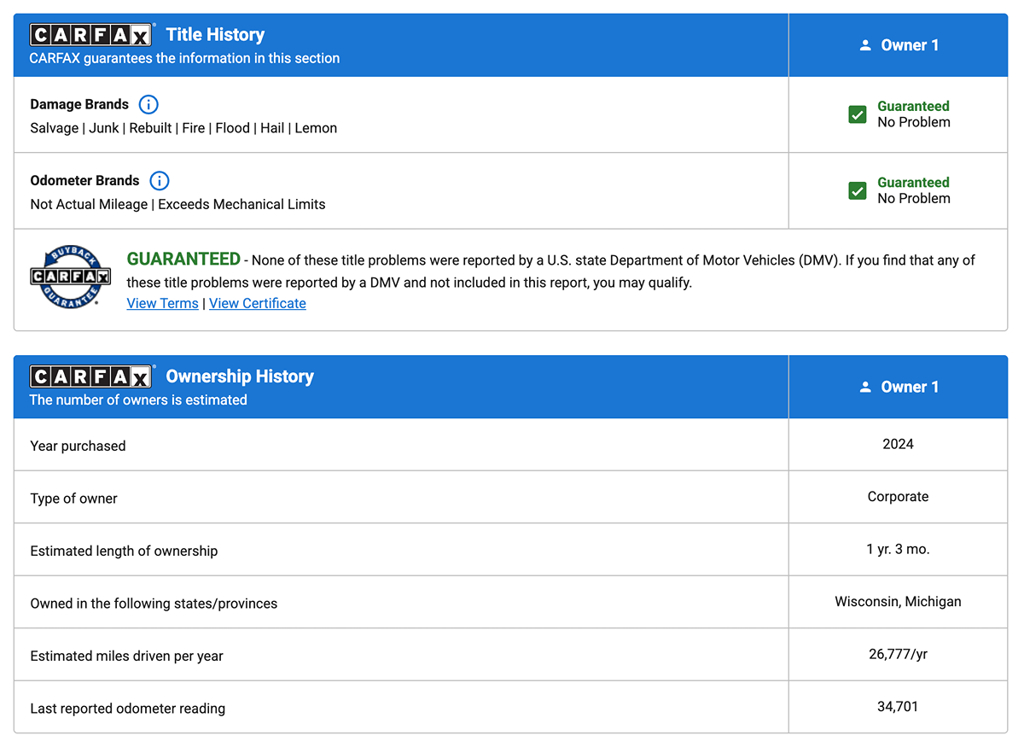Click the 26,777/yr estimated miles value
The height and width of the screenshot is (741, 1024).
click(897, 654)
